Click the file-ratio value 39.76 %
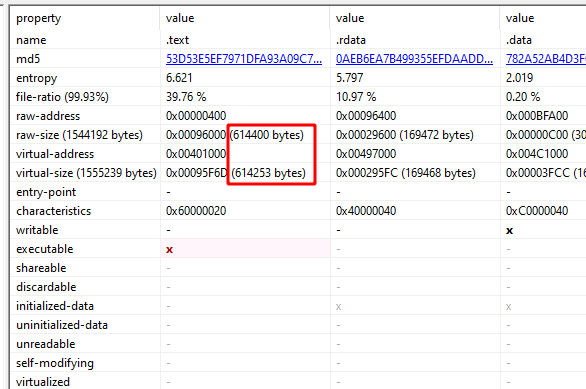The image size is (586, 389). click(186, 97)
